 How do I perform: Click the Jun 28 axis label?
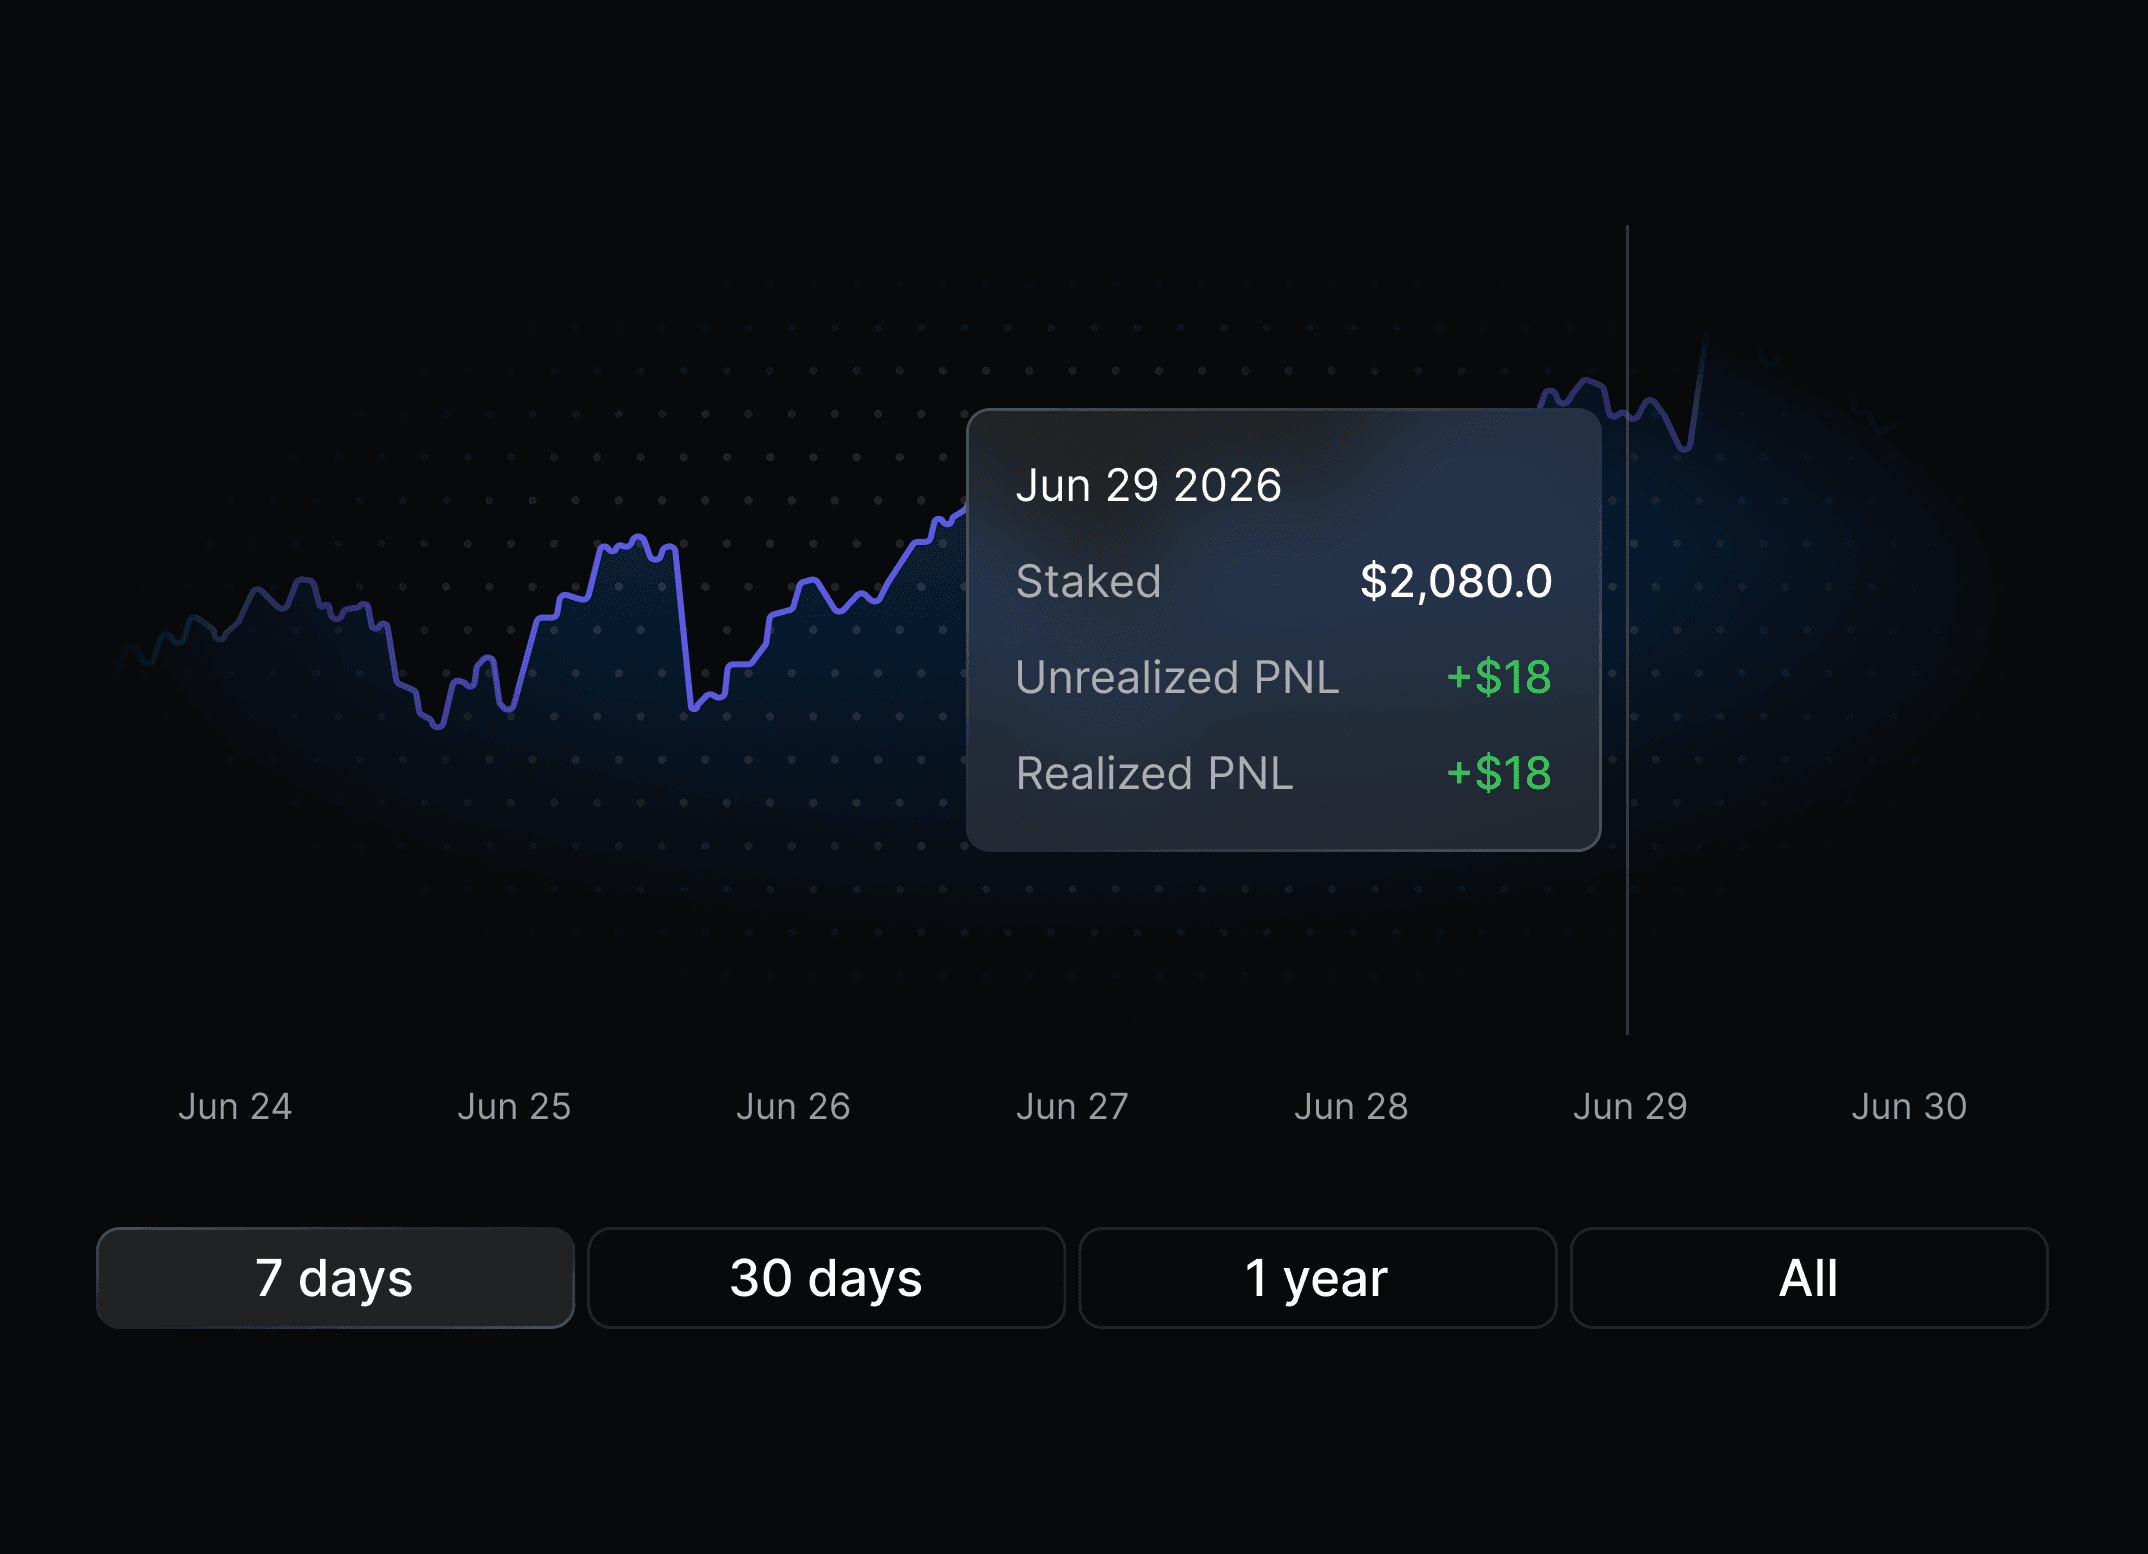[x=1351, y=1107]
